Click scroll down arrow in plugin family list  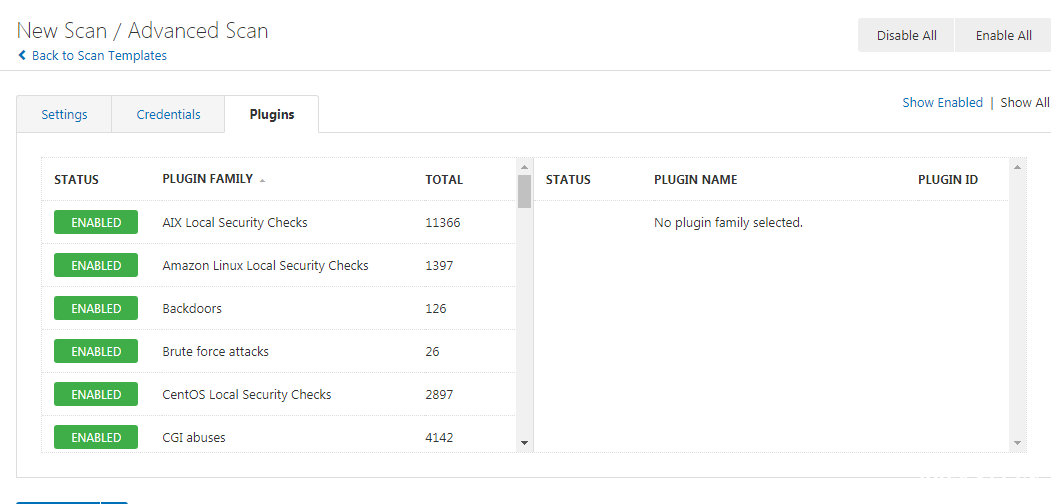point(524,442)
